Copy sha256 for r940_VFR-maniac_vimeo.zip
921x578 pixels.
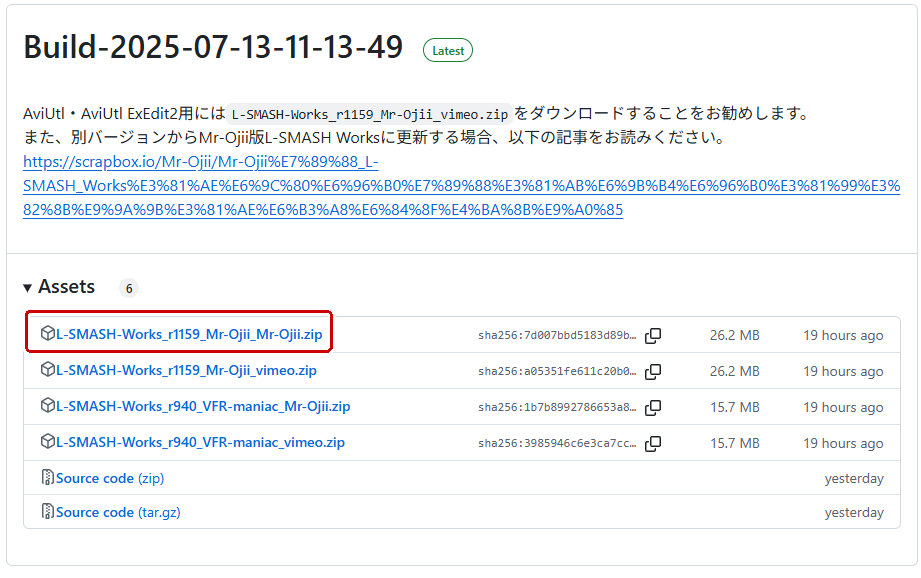click(653, 443)
